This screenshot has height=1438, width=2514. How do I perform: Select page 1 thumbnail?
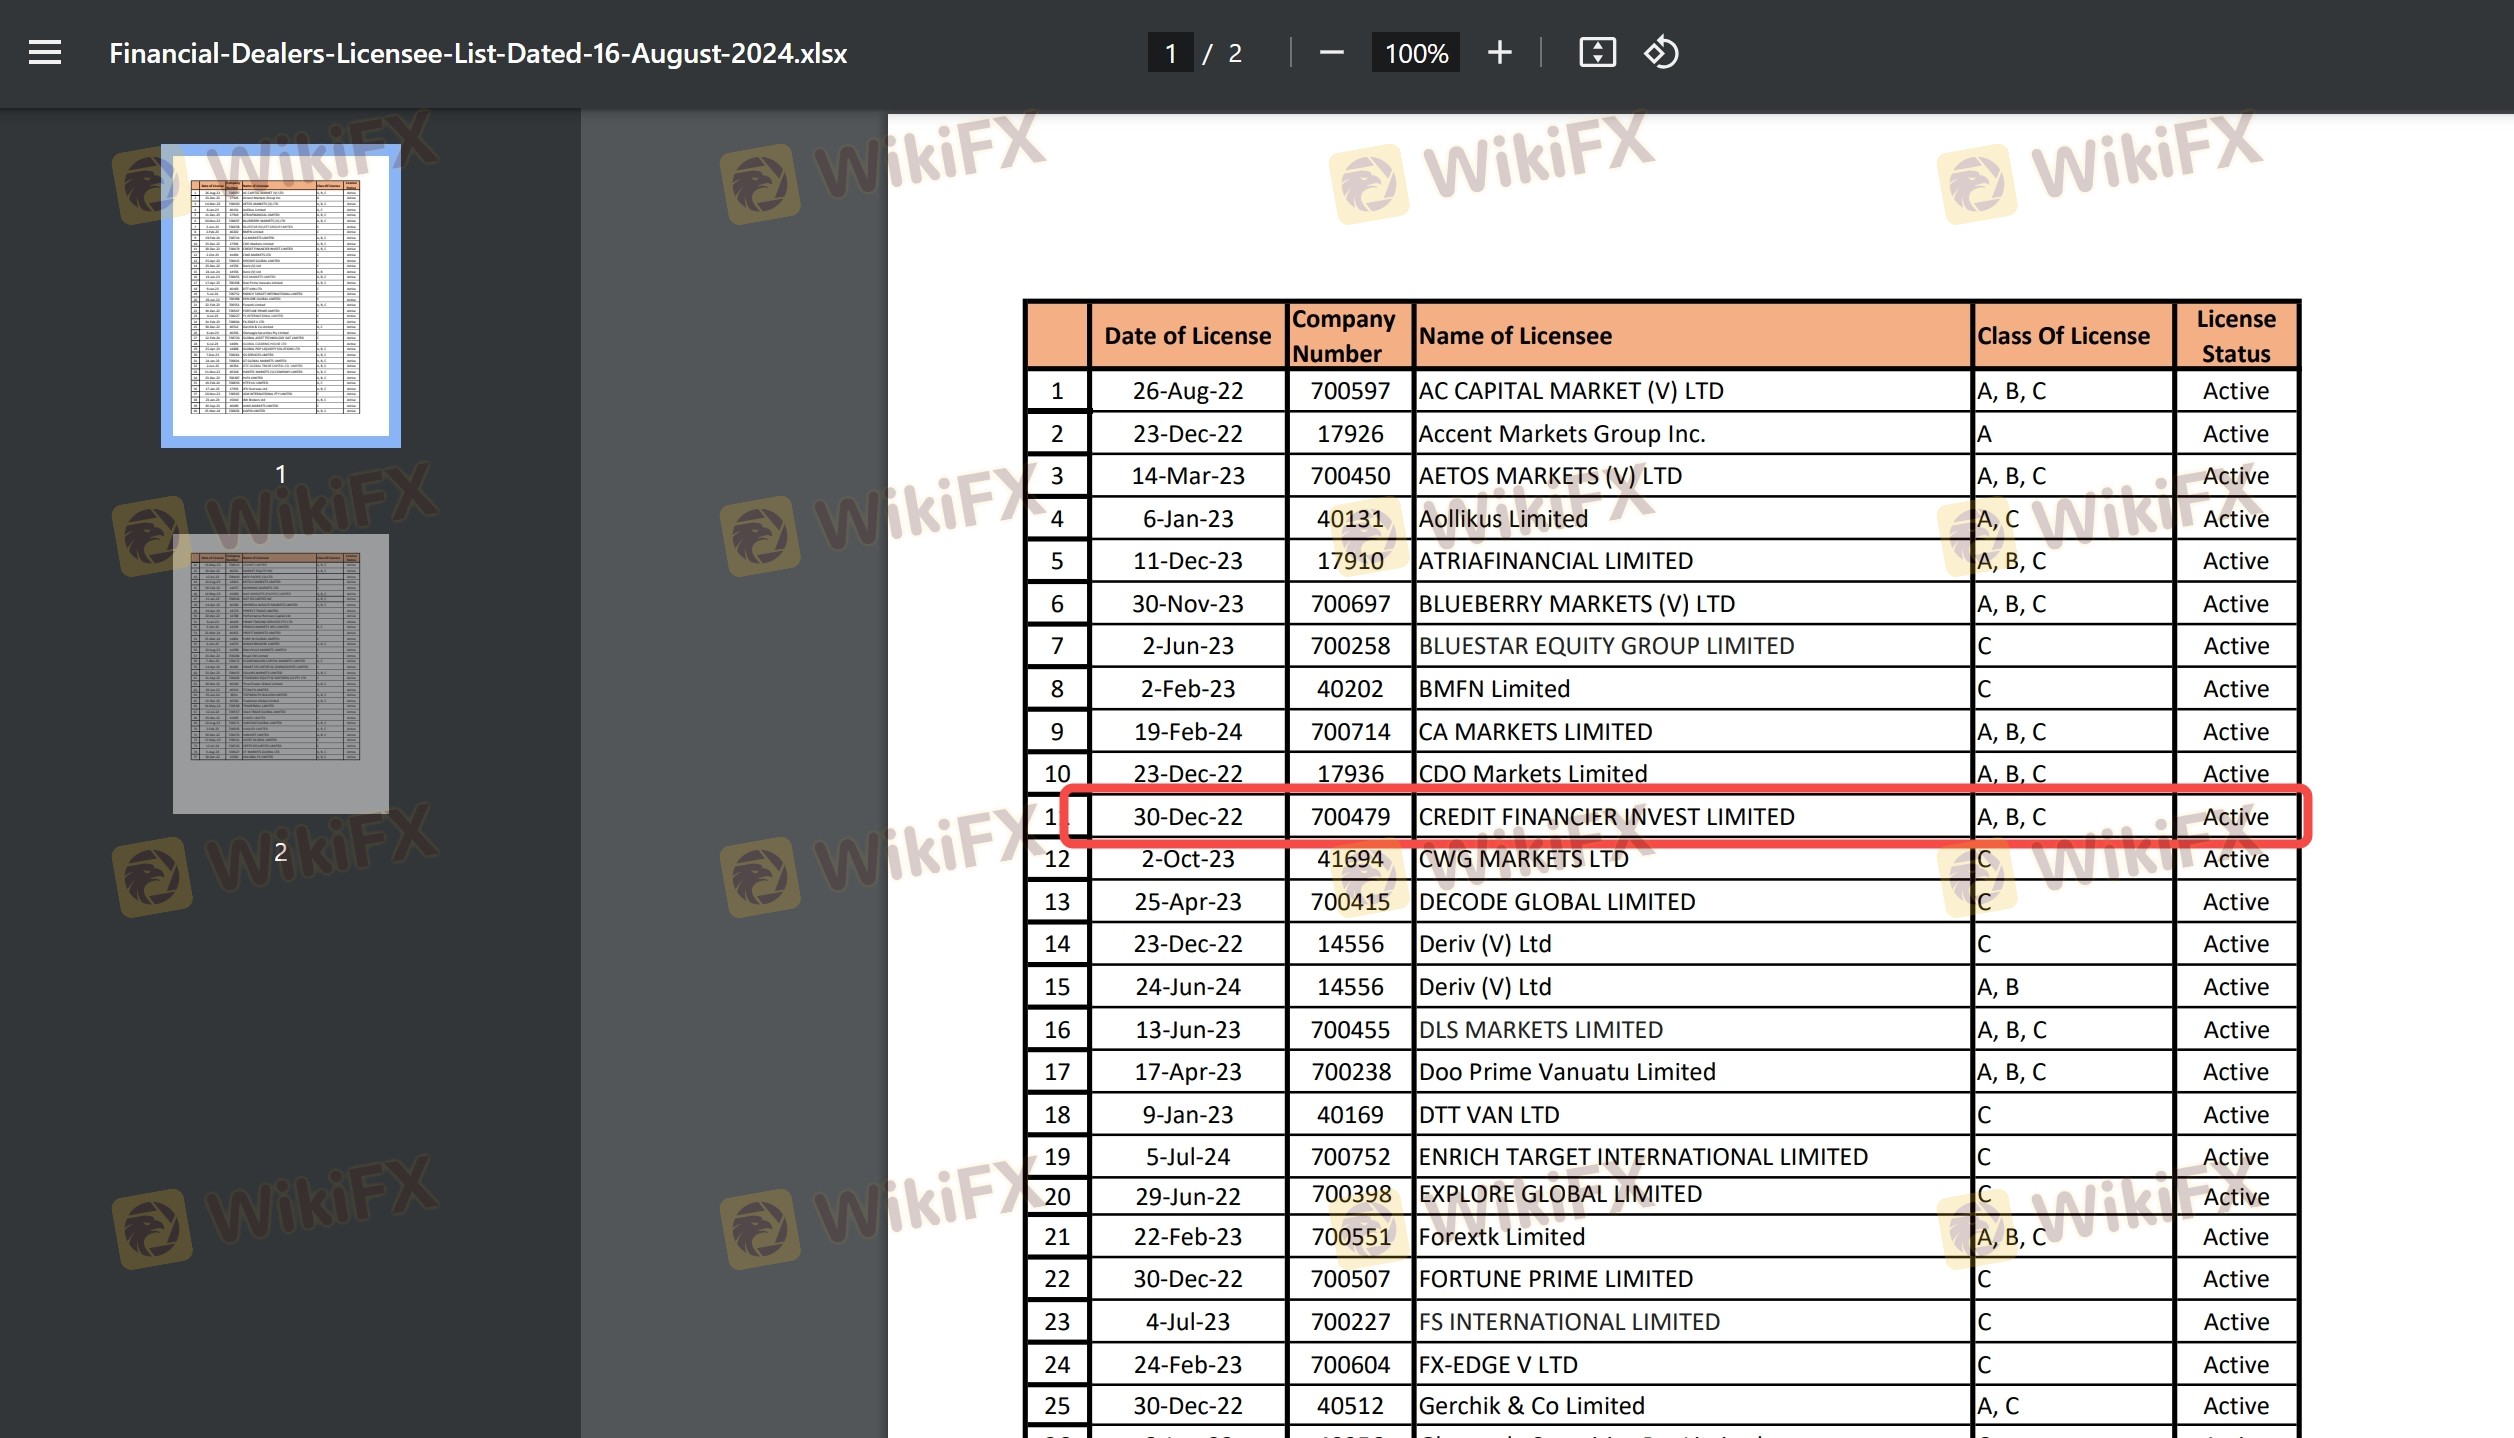(281, 296)
